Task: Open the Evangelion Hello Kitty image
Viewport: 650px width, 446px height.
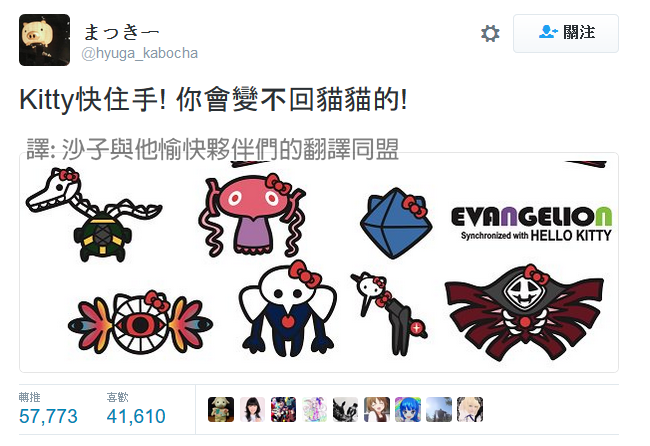Action: (x=319, y=262)
